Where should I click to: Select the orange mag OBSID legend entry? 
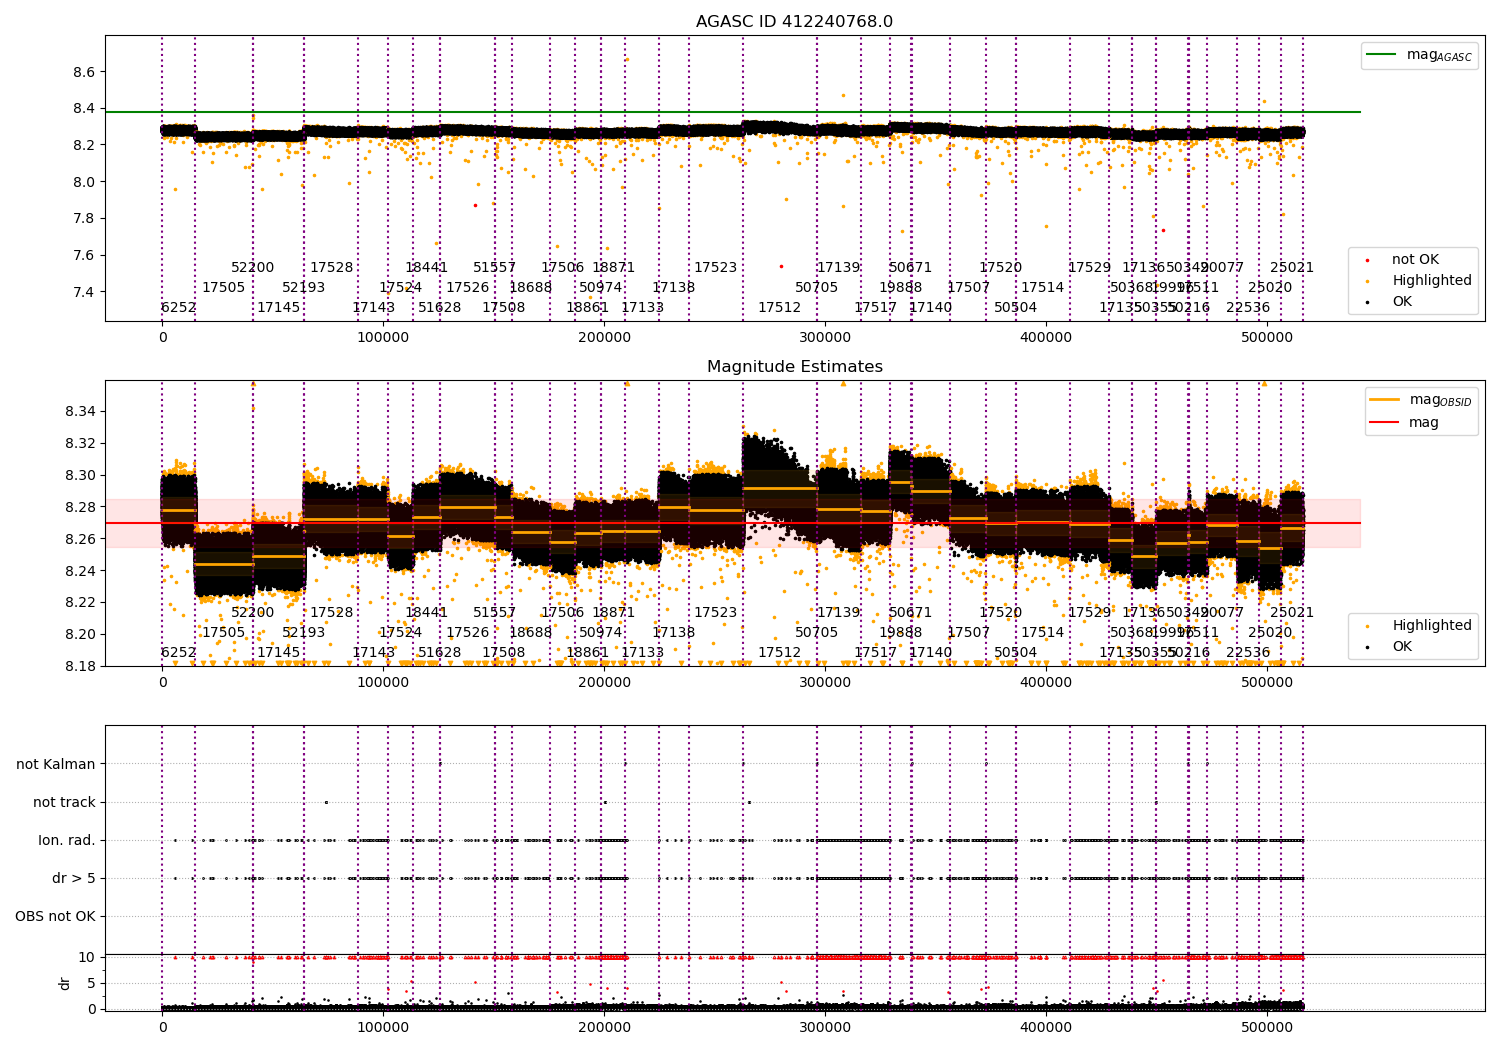point(1420,401)
